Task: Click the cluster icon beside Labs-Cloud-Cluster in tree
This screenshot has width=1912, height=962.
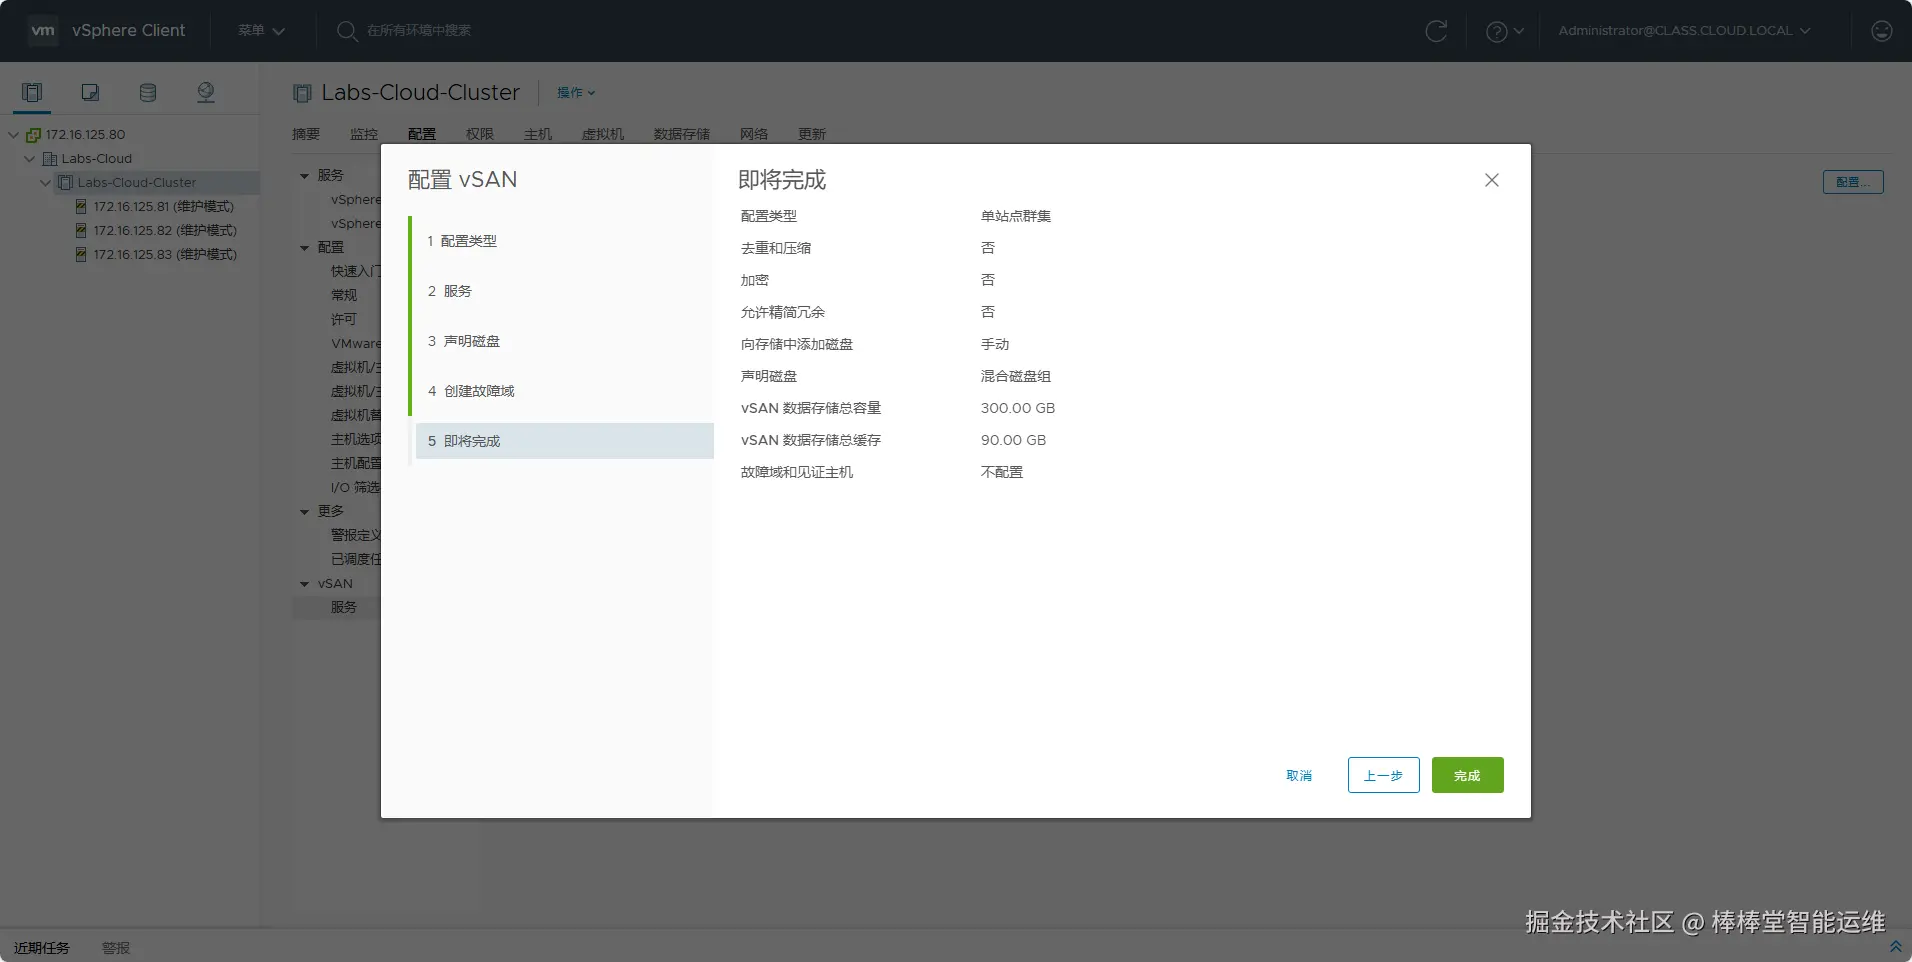Action: coord(66,183)
